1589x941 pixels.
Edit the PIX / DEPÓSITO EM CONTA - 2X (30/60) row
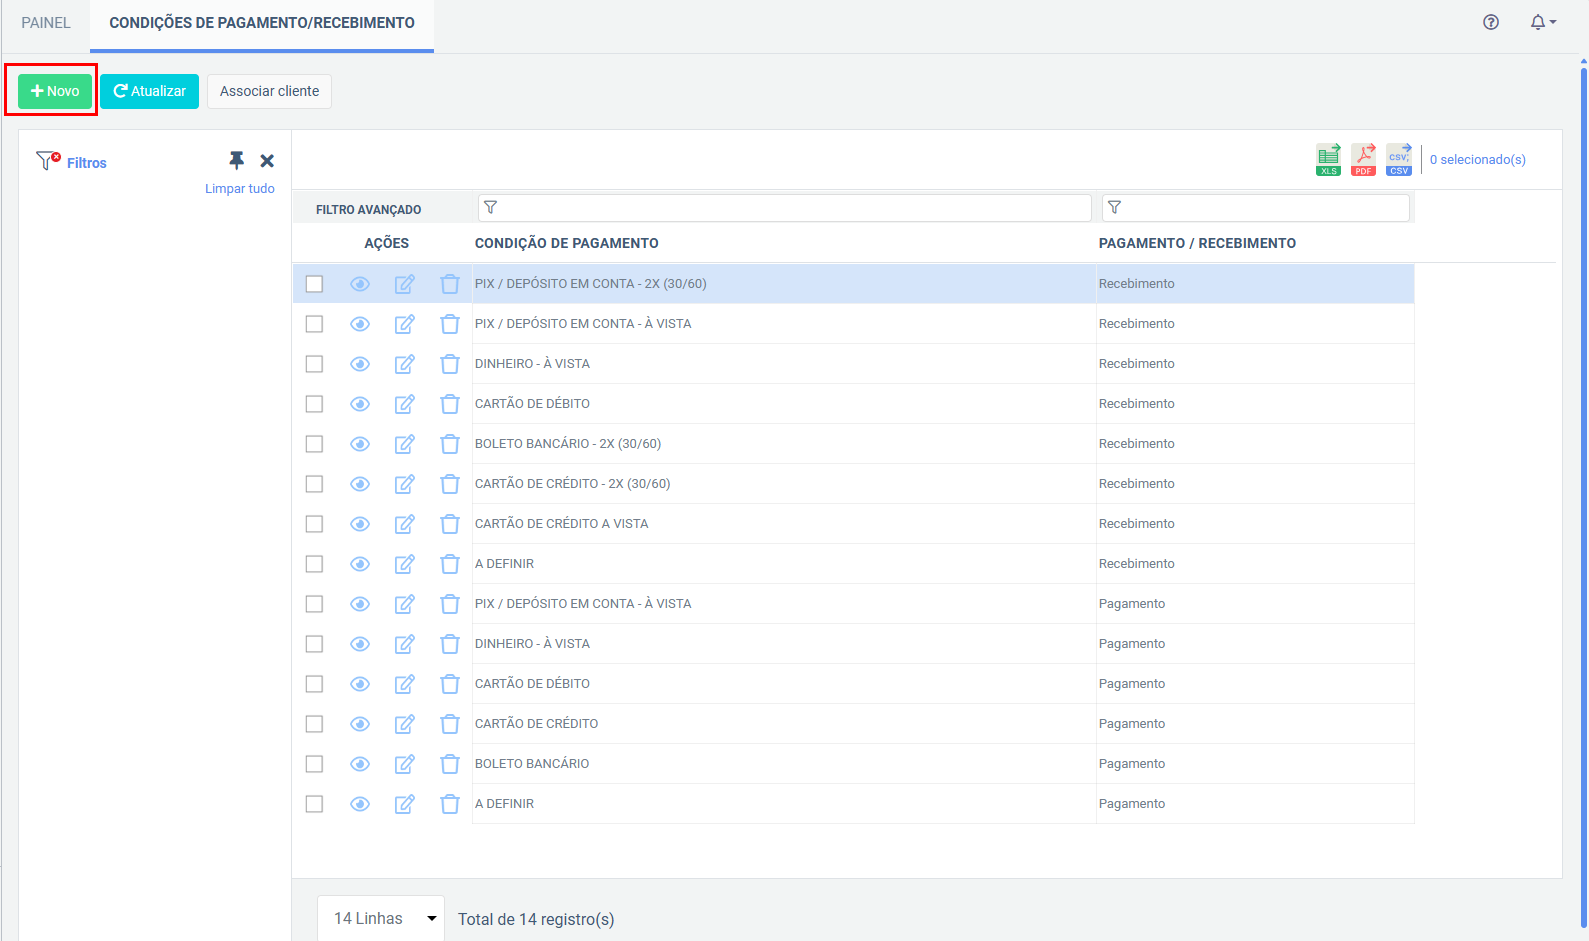[404, 284]
